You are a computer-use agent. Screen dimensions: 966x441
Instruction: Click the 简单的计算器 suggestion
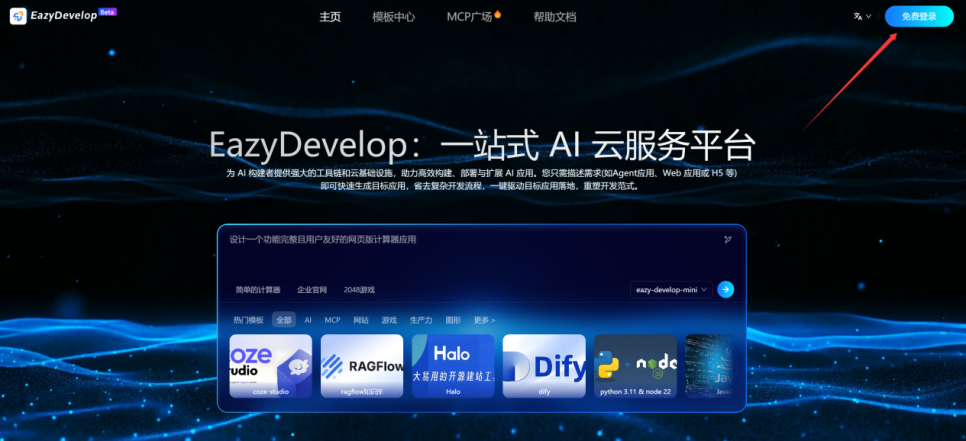[x=258, y=290]
